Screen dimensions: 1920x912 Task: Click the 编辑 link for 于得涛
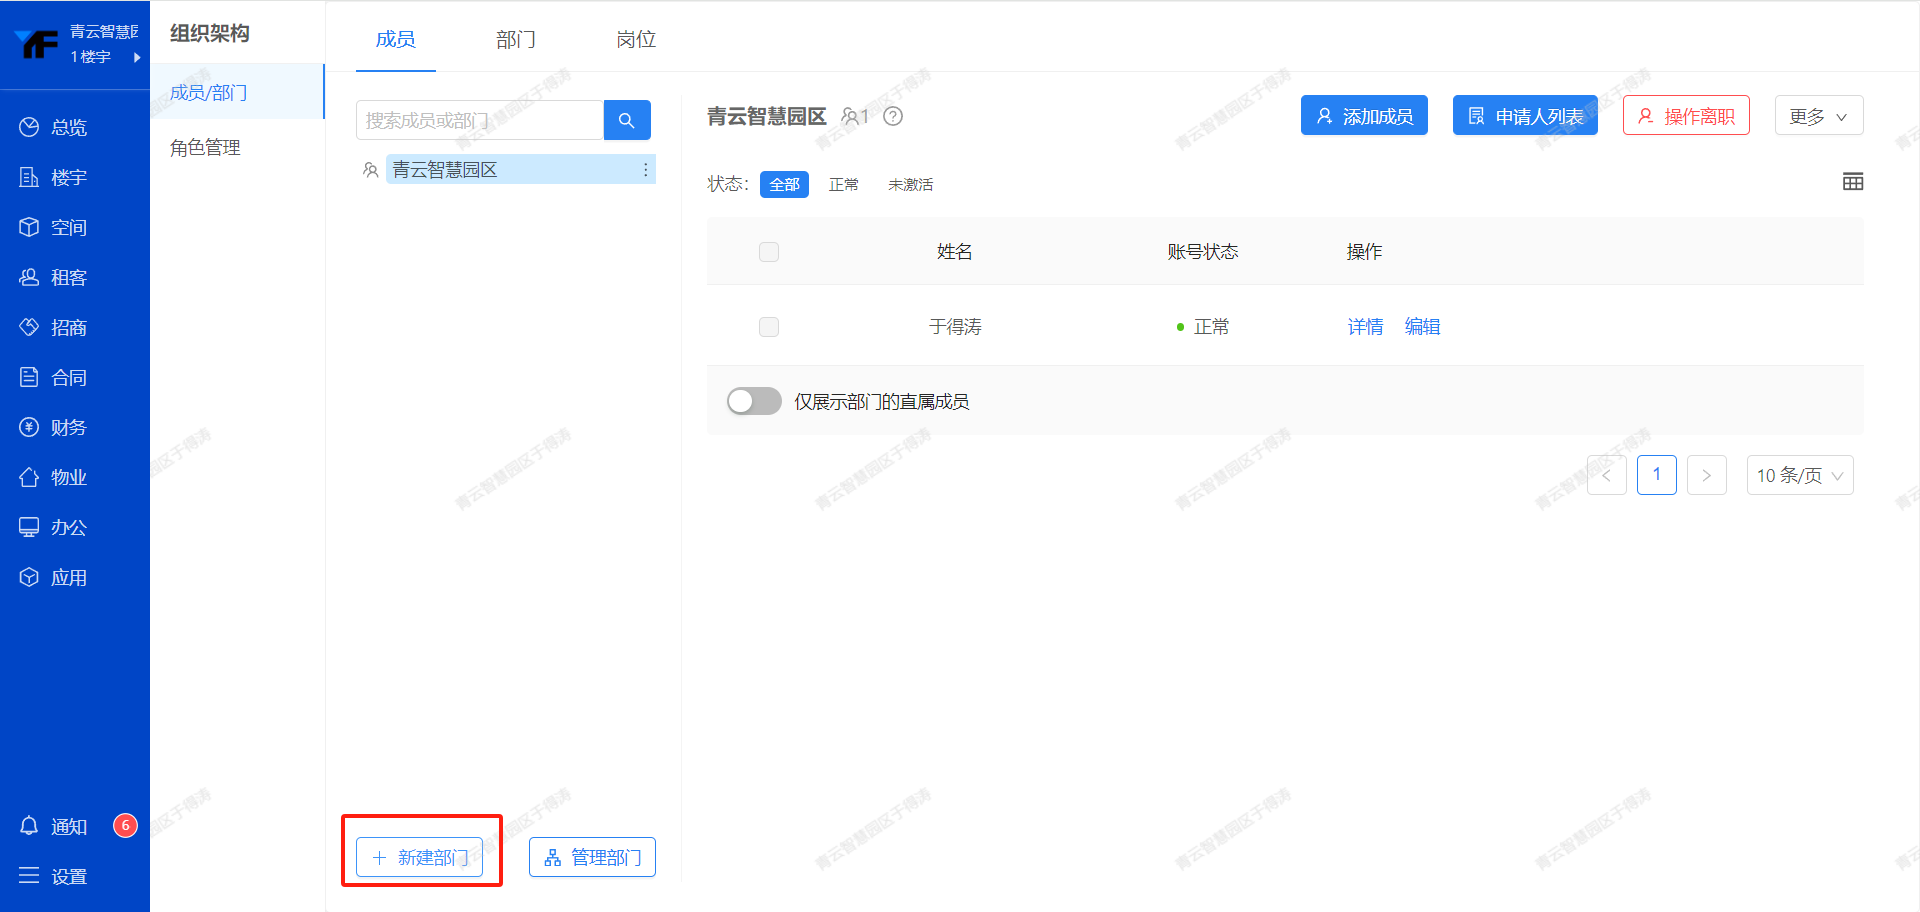[x=1422, y=327]
